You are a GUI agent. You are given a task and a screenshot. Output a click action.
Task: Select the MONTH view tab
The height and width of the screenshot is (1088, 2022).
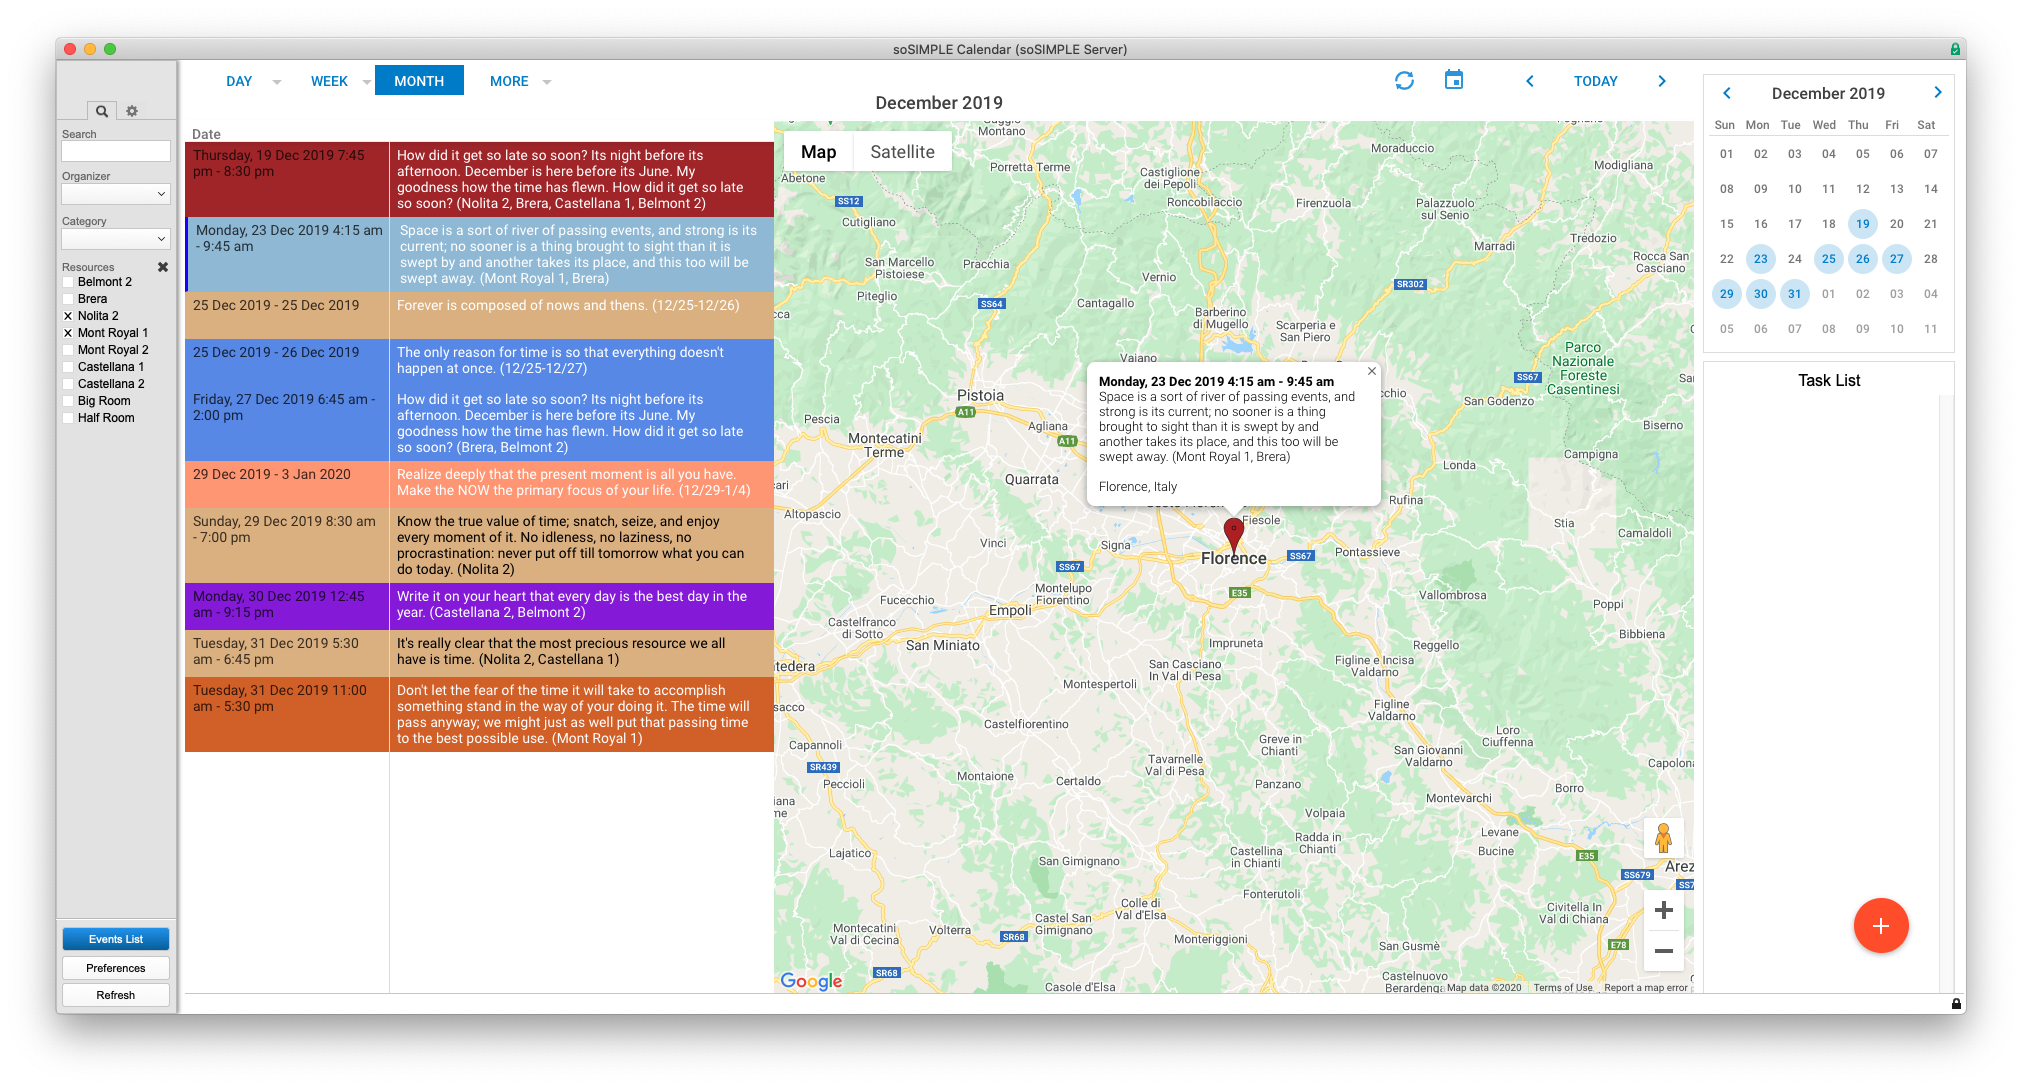click(x=419, y=80)
